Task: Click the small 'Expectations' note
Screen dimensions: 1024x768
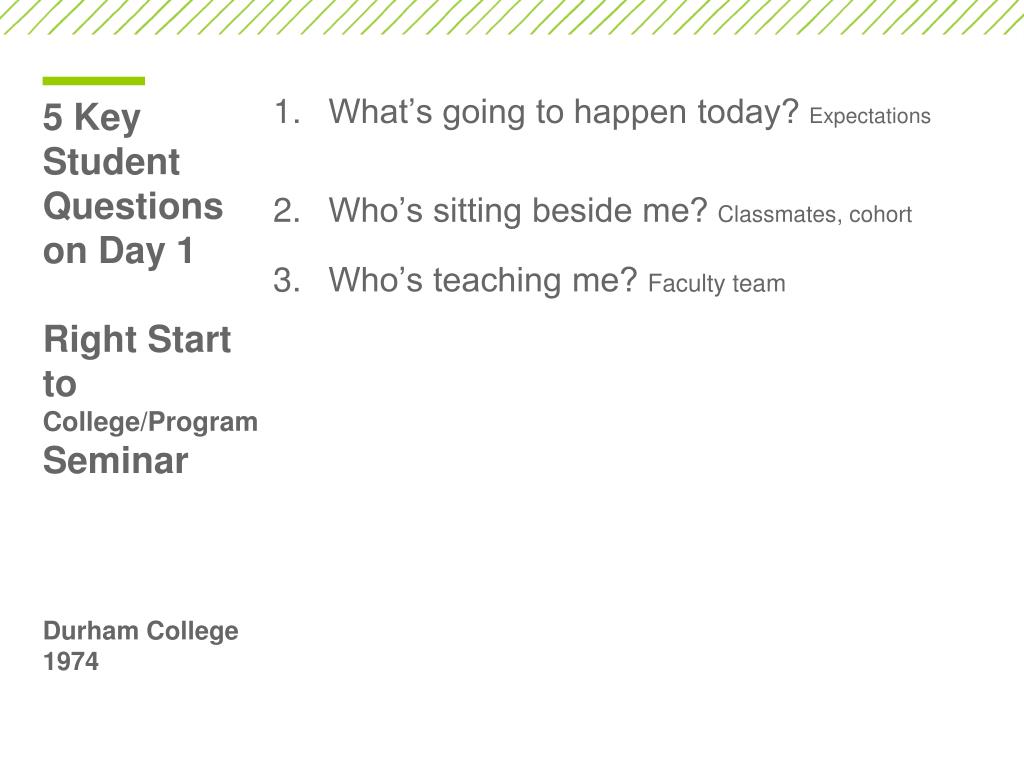Action: pos(870,116)
